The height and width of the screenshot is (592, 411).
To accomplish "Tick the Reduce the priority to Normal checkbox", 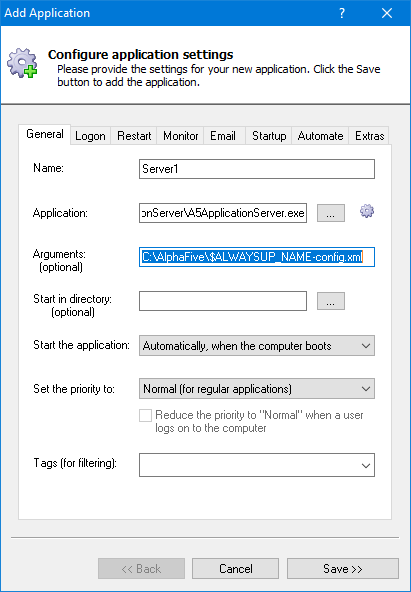I will coord(145,415).
